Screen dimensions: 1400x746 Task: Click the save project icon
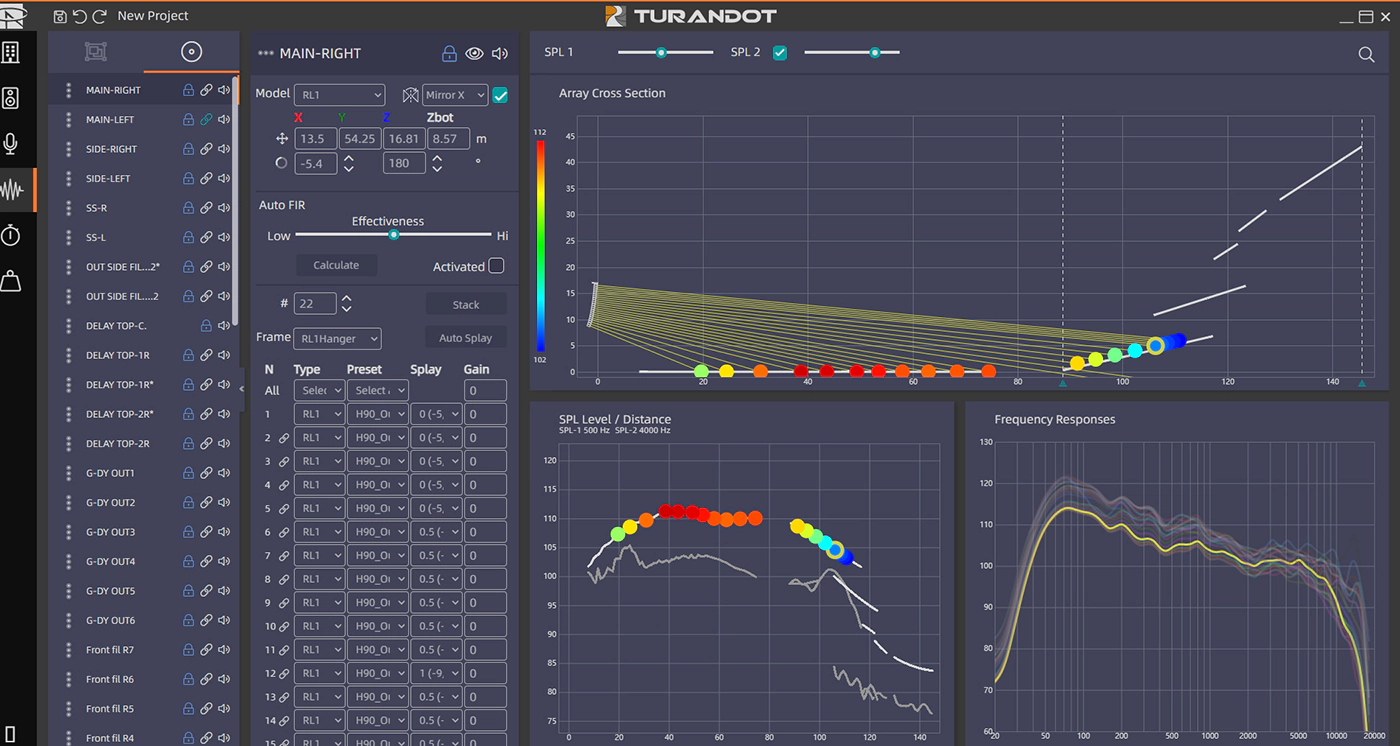(61, 16)
